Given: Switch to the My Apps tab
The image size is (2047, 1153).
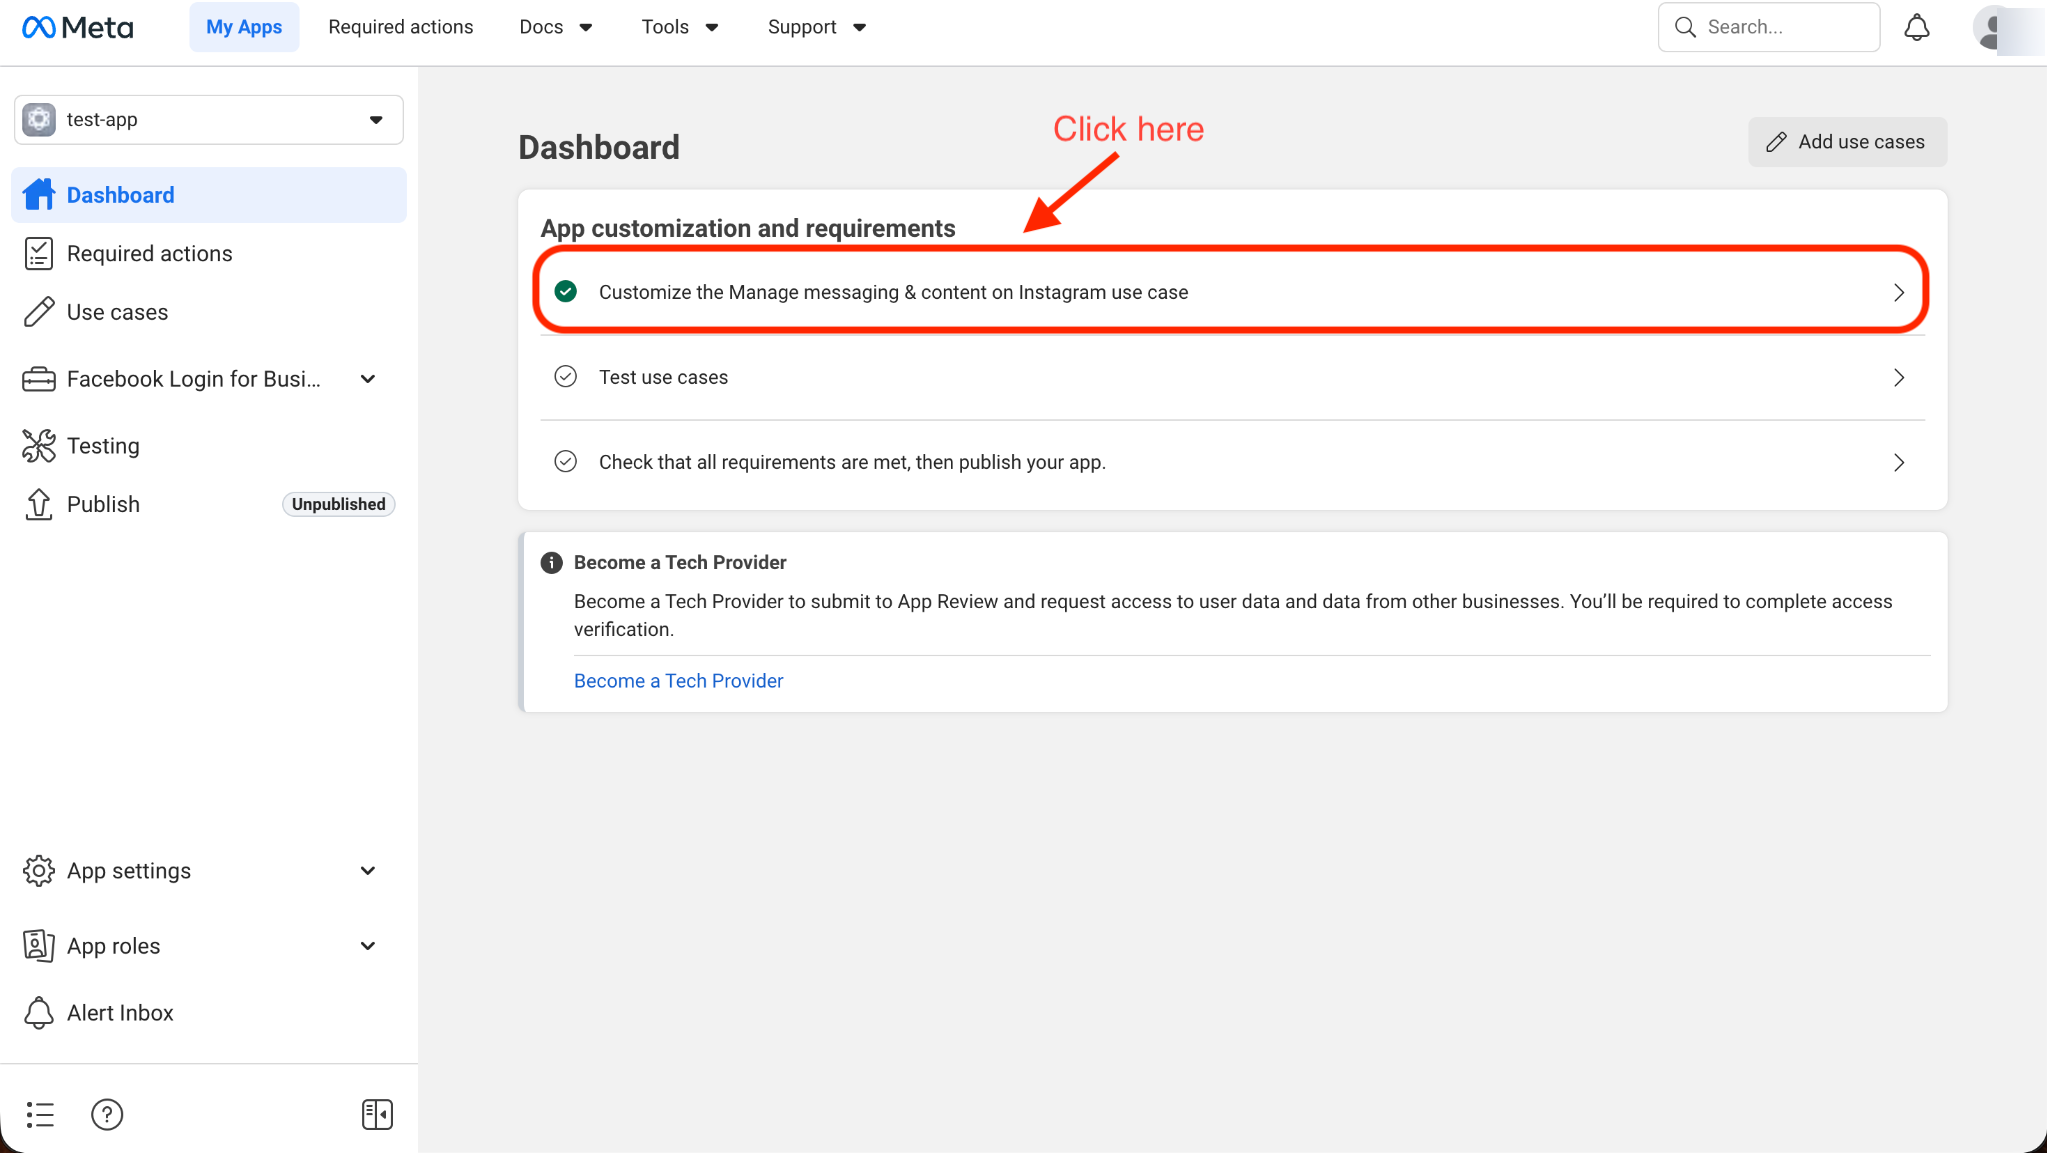Looking at the screenshot, I should 244,27.
